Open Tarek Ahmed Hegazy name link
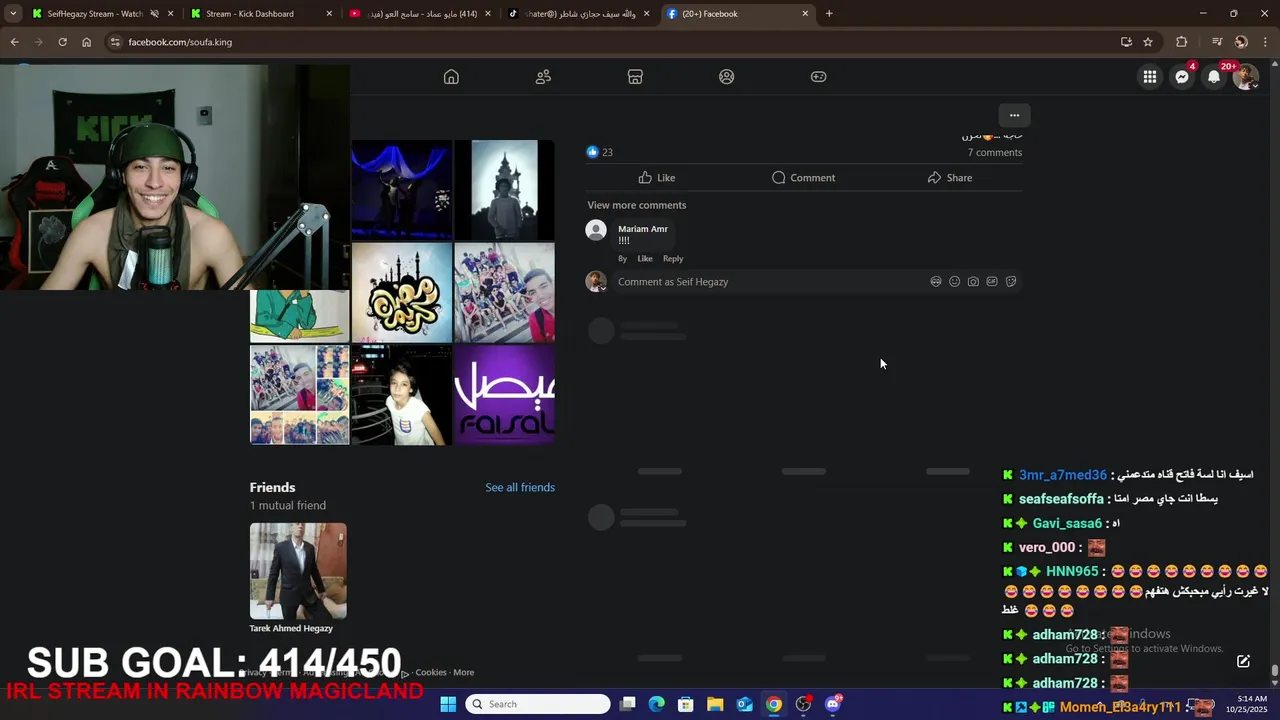The height and width of the screenshot is (720, 1280). pyautogui.click(x=291, y=628)
